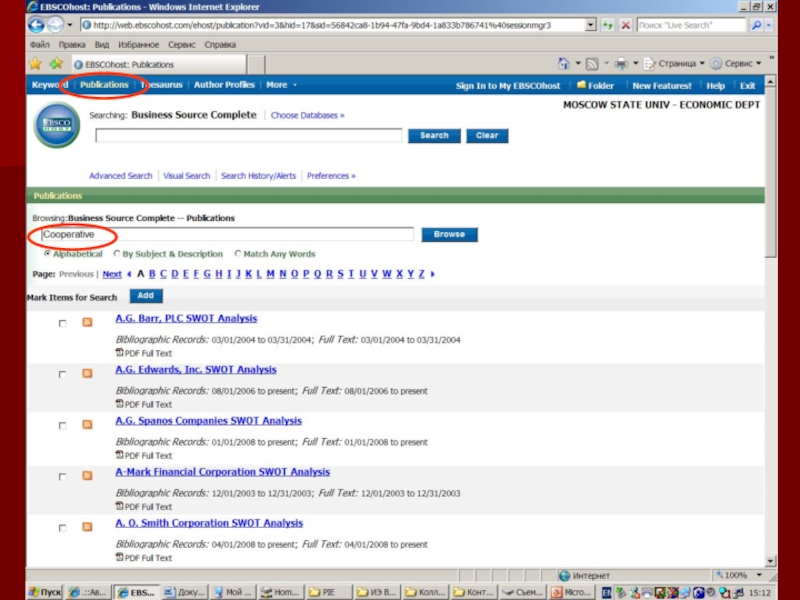Screen dimensions: 800x600
Task: Click the Live Search magnifier icon
Action: pos(757,25)
